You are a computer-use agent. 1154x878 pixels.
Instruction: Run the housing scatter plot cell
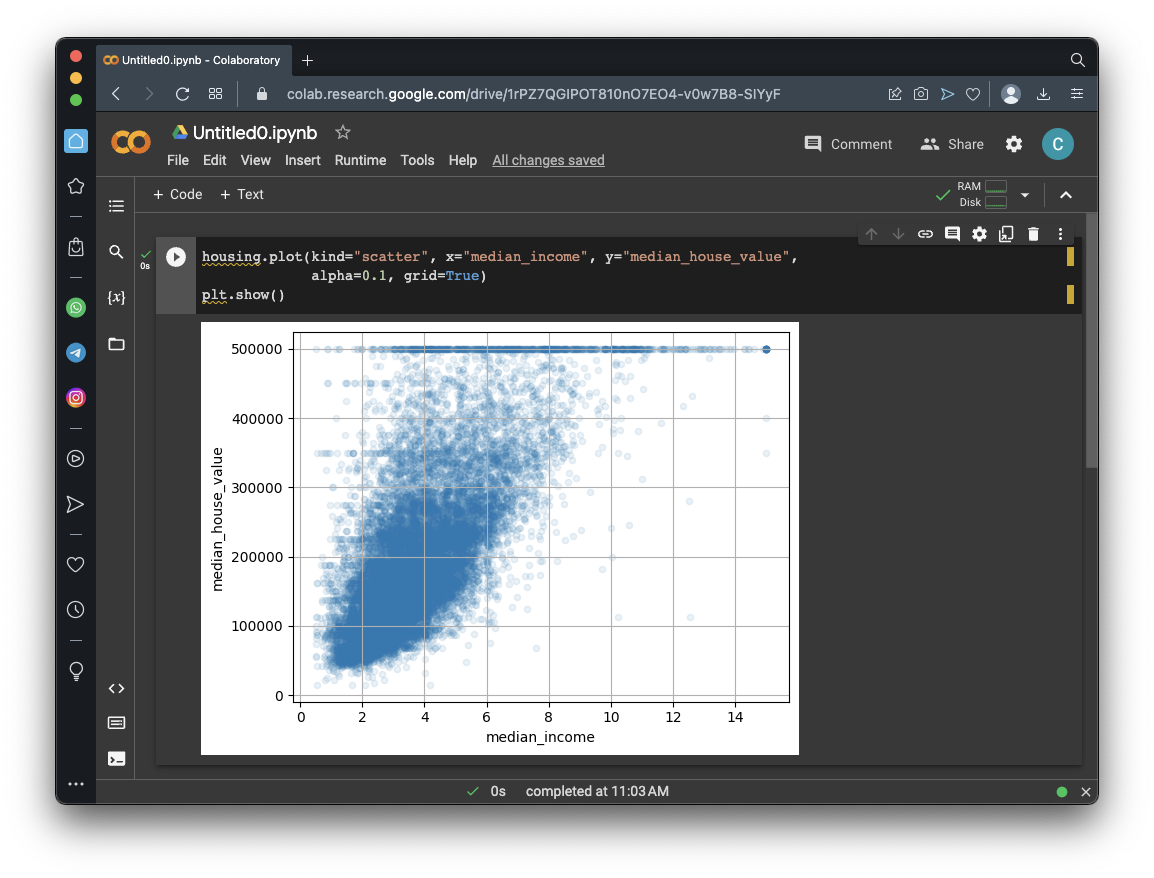[x=176, y=257]
